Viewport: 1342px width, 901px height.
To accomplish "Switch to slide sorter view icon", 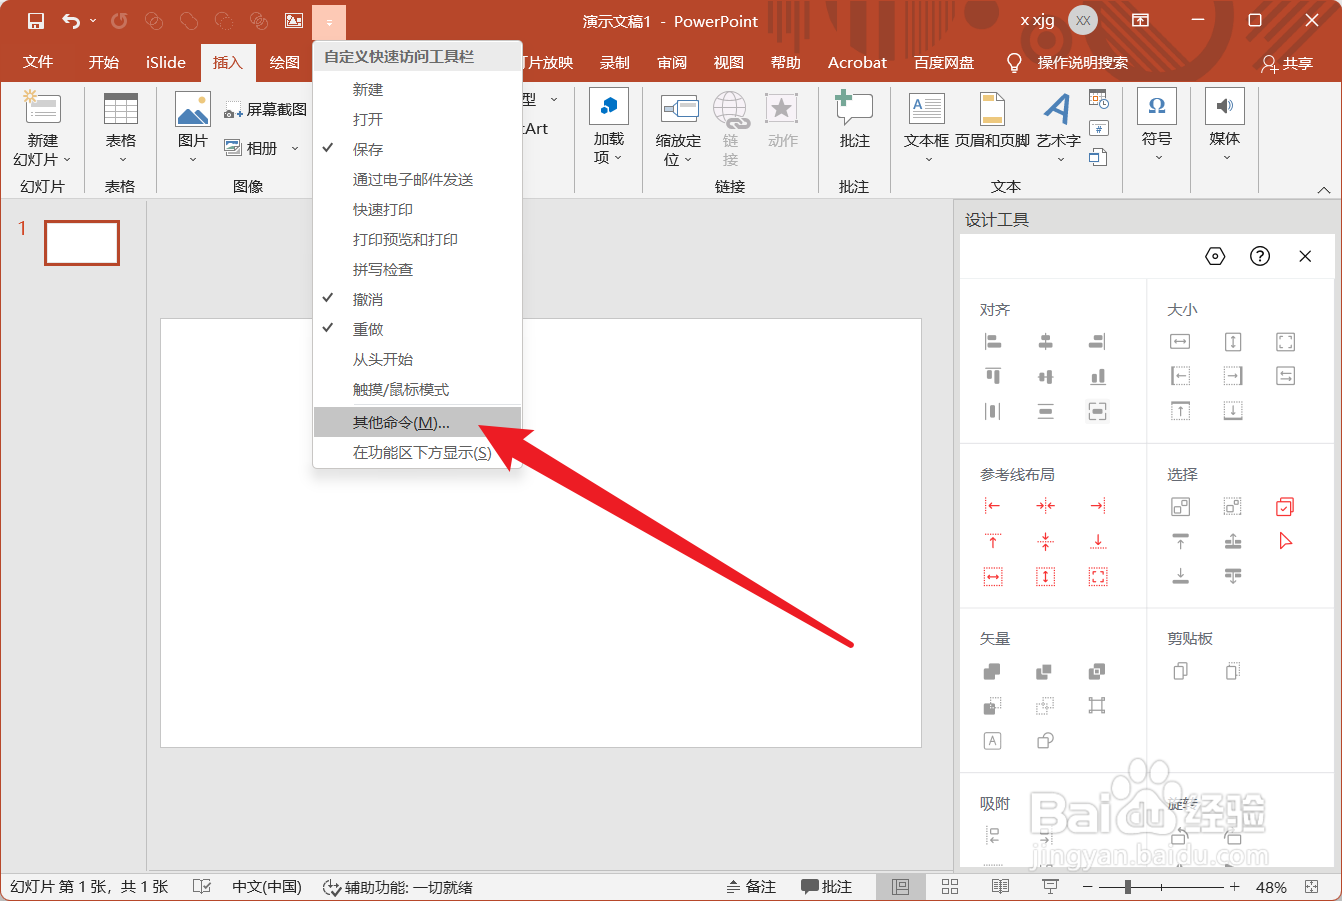I will [950, 887].
